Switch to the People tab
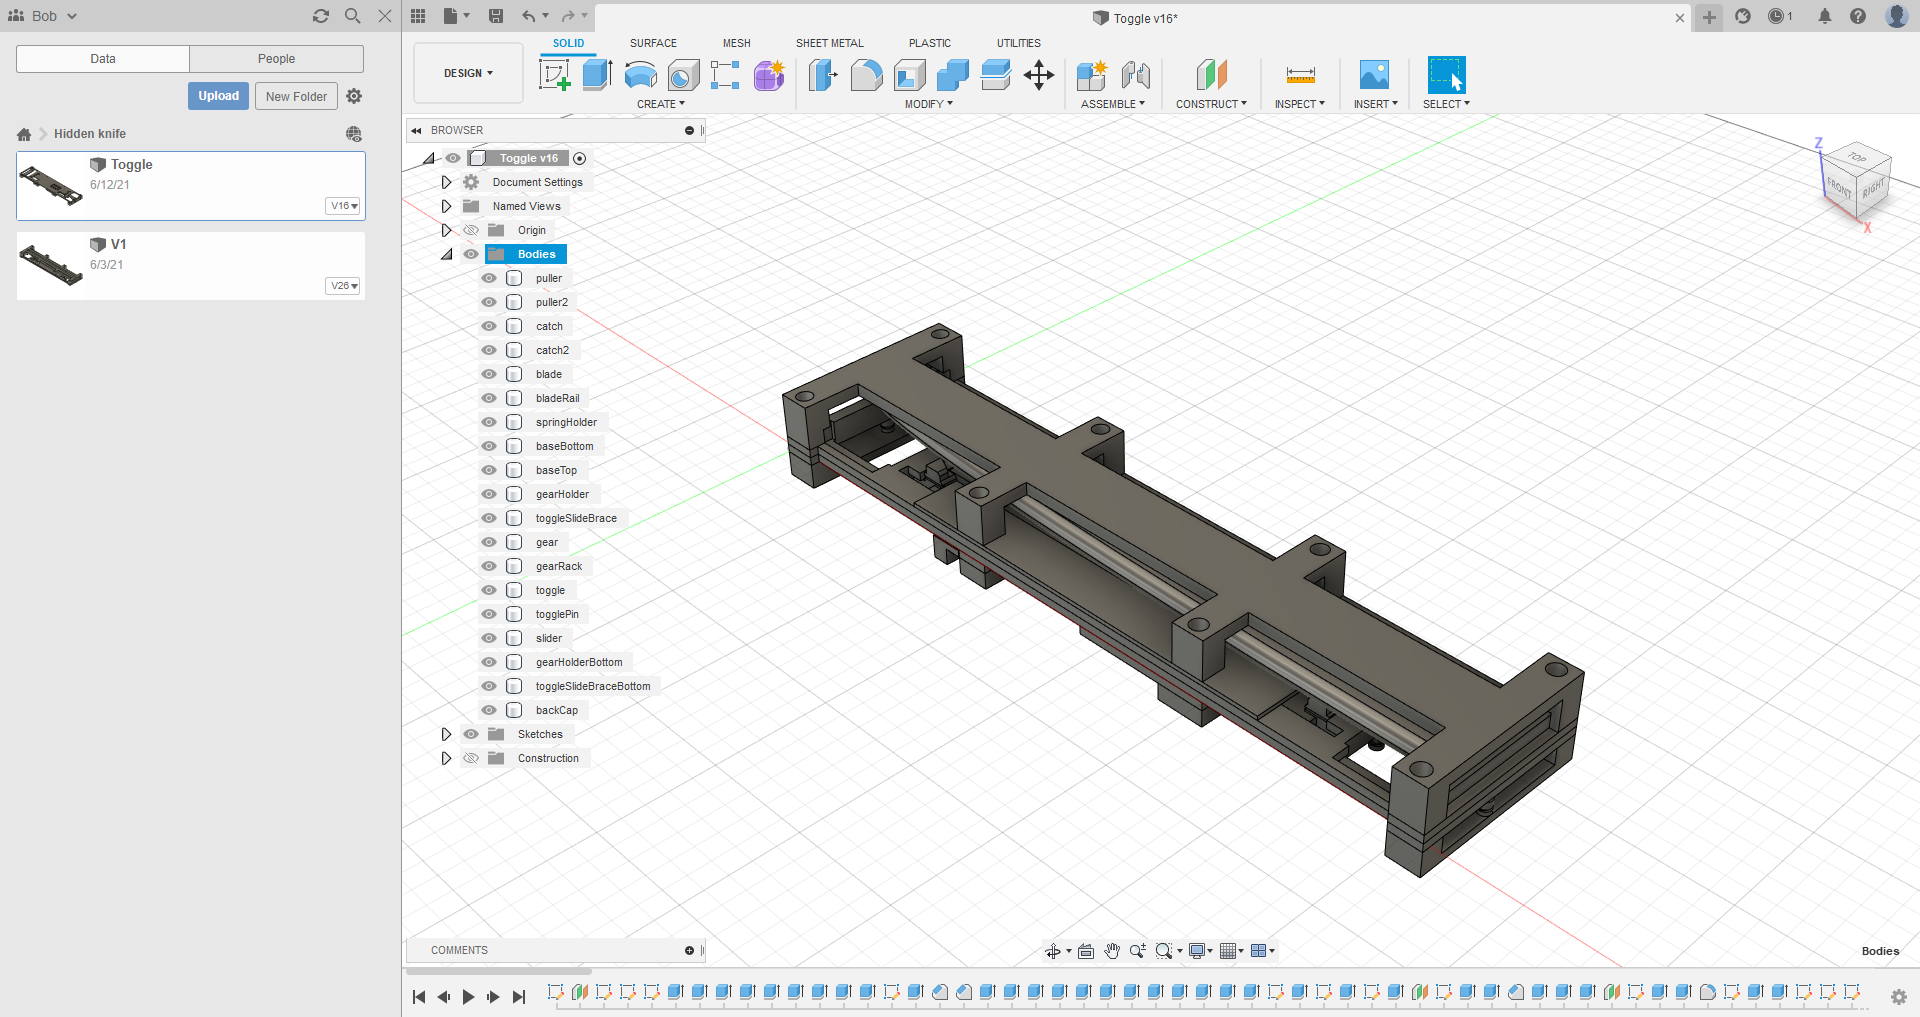 [x=276, y=59]
